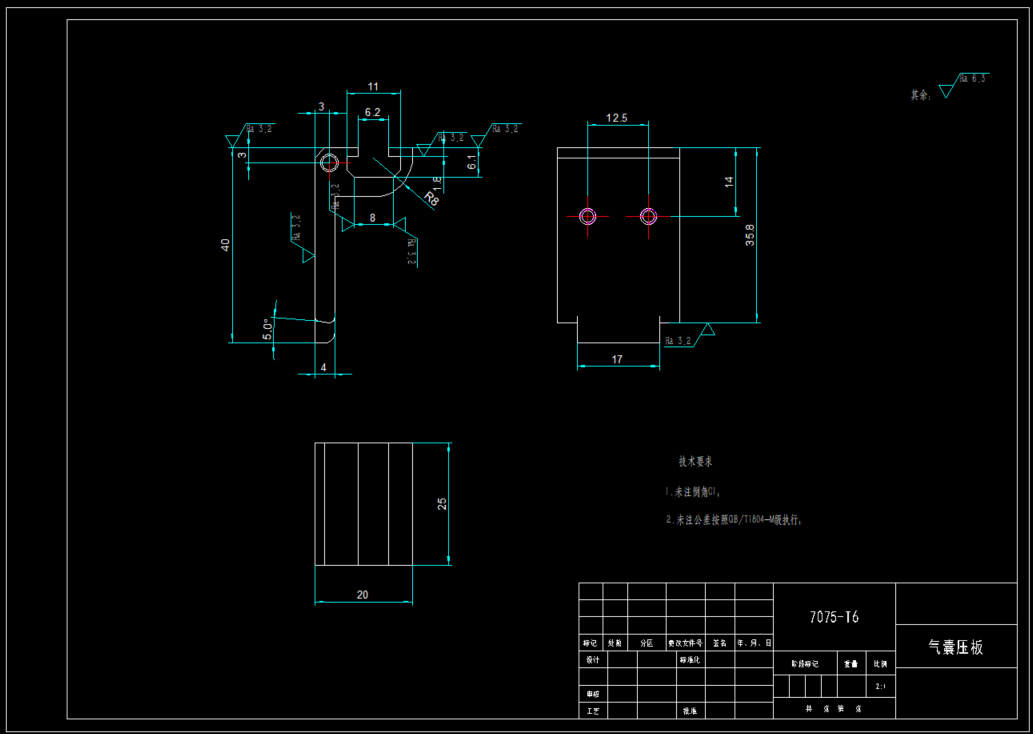Select the "批准" title block label
Screen dimensions: 1033x734
pos(690,711)
